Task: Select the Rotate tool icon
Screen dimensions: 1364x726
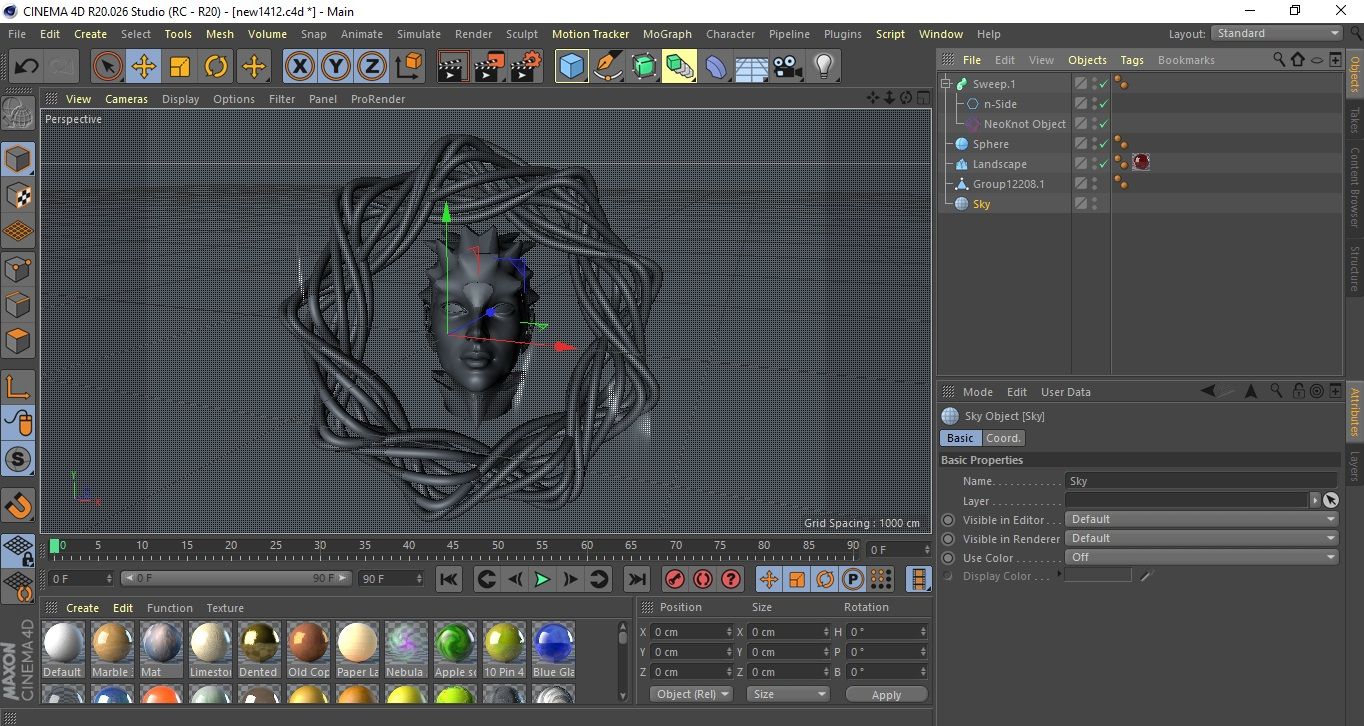Action: (216, 67)
